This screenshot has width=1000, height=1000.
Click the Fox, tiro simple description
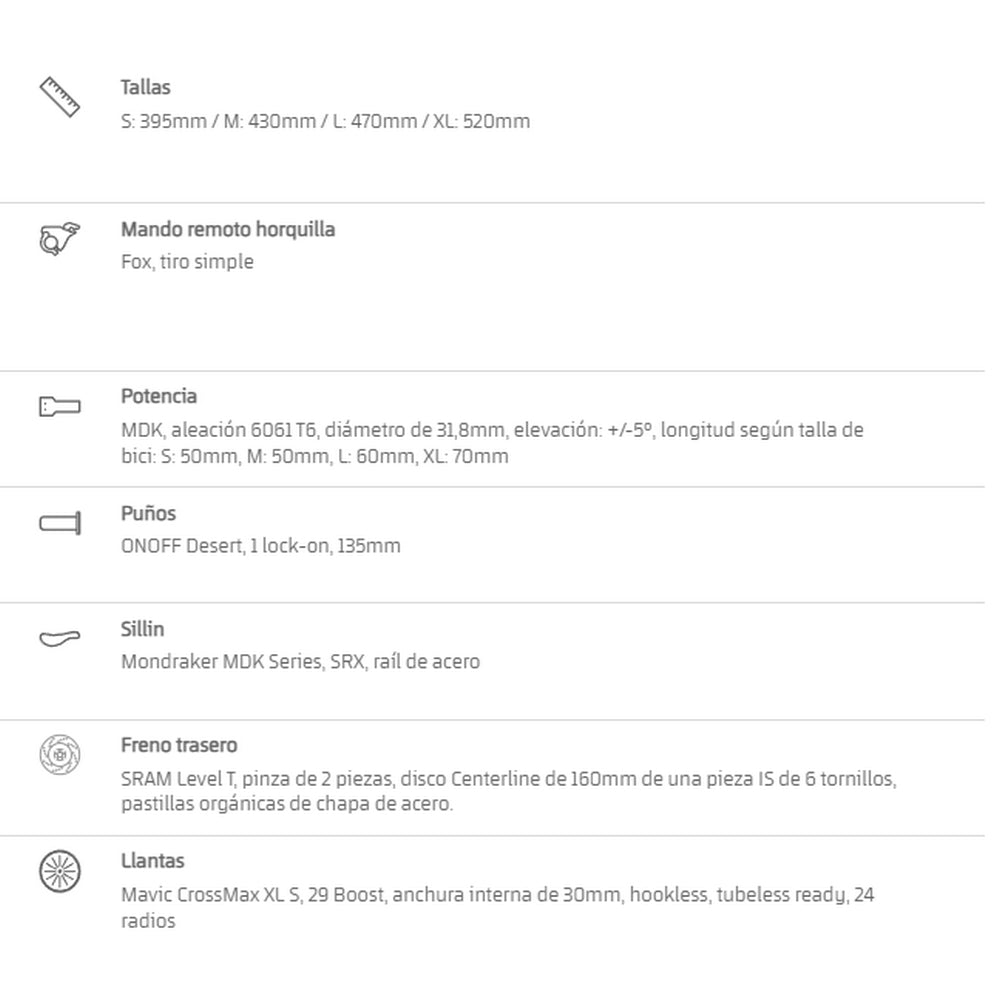[188, 261]
